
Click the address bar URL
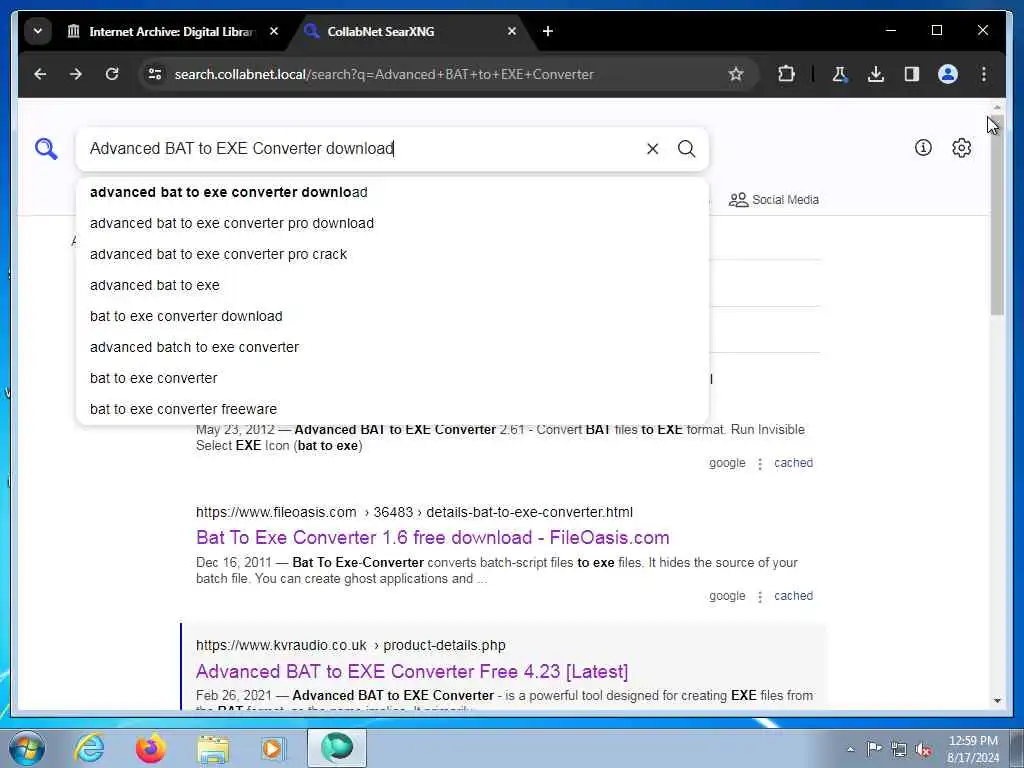click(384, 74)
